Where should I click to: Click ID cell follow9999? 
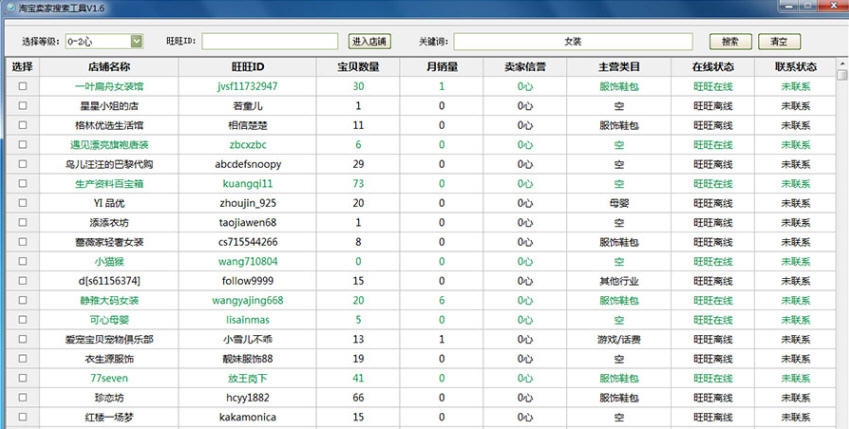point(248,281)
